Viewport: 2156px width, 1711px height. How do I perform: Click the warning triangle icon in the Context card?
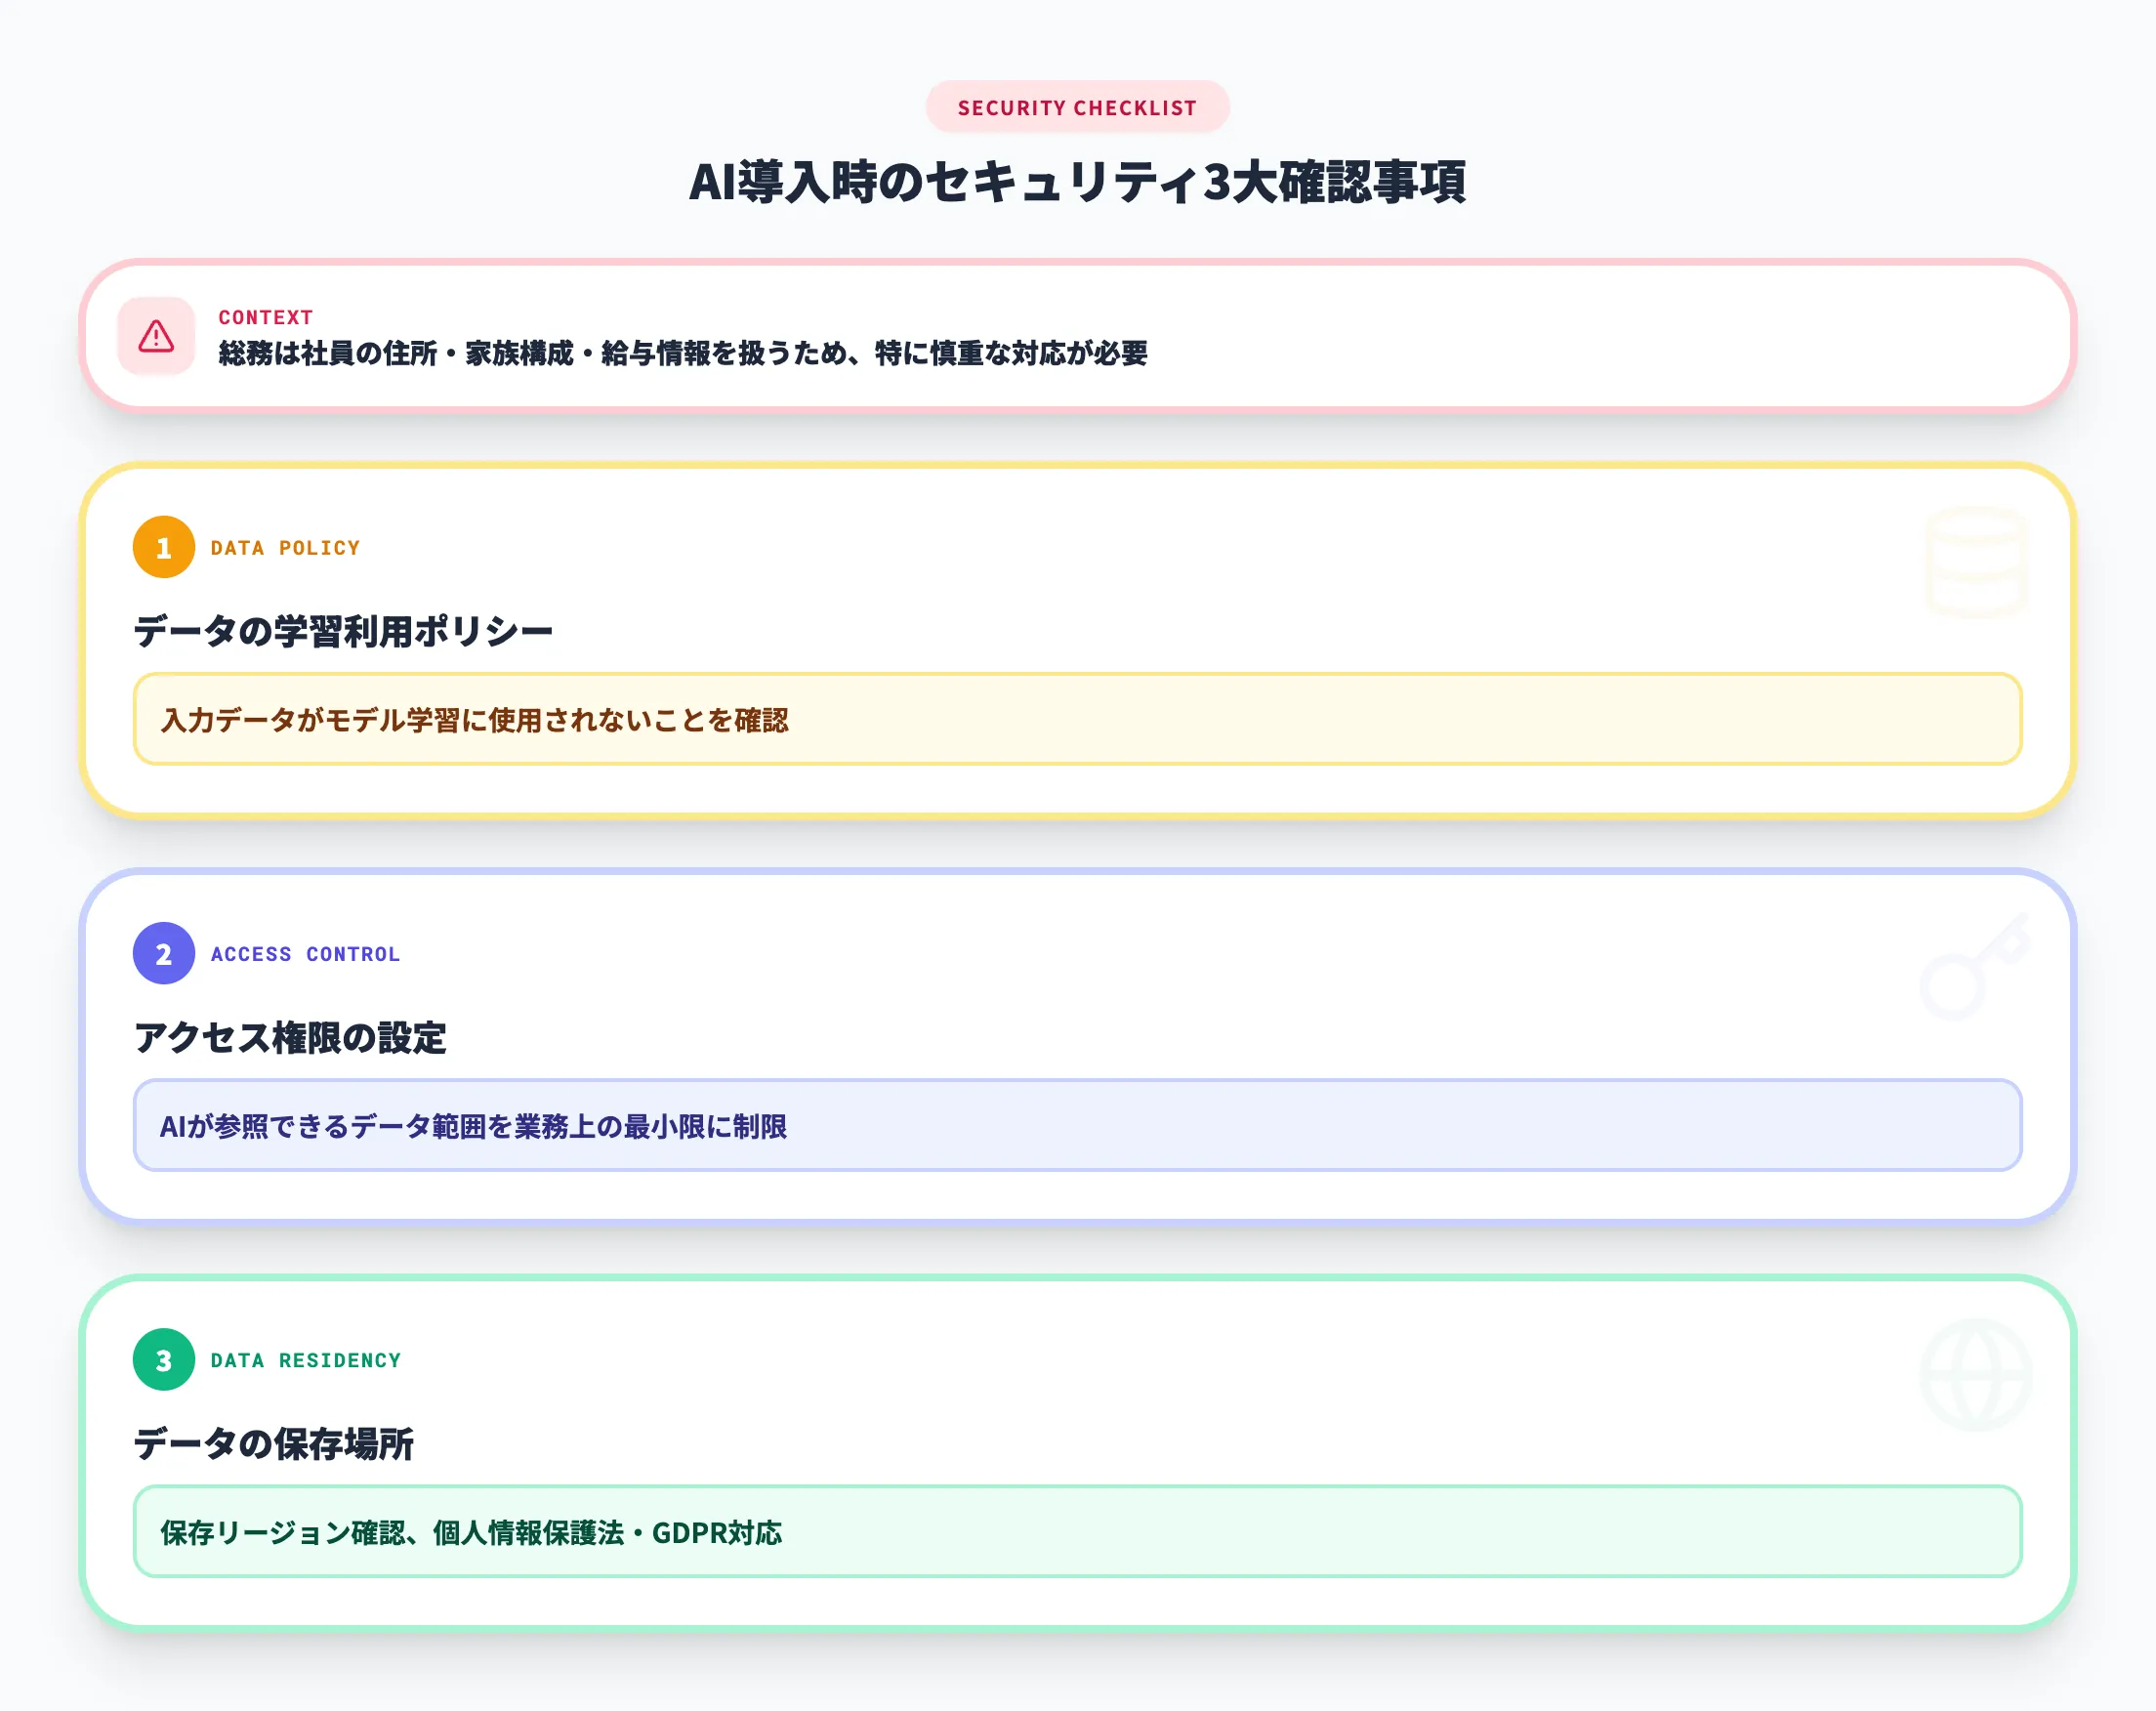pyautogui.click(x=156, y=337)
